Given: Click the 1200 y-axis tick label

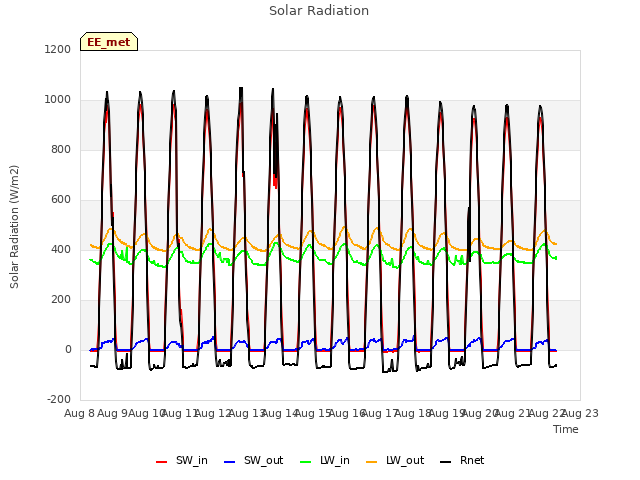Looking at the screenshot, I should tap(58, 49).
